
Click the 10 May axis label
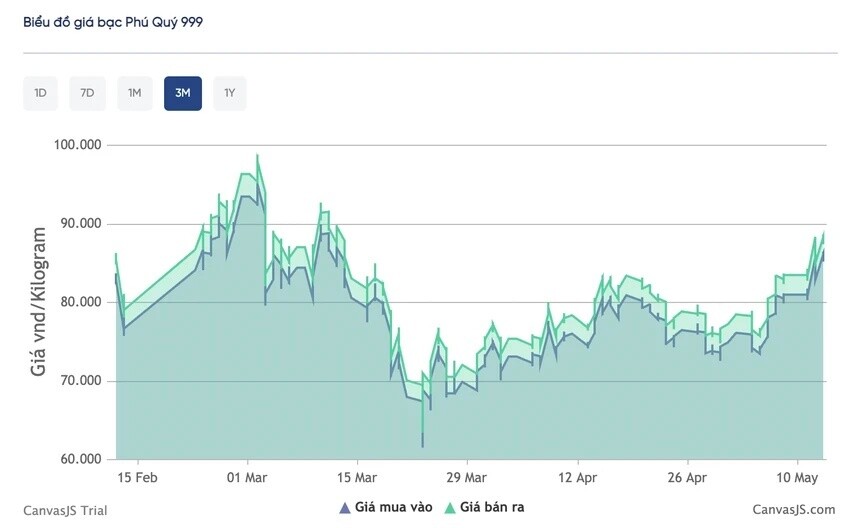[797, 478]
